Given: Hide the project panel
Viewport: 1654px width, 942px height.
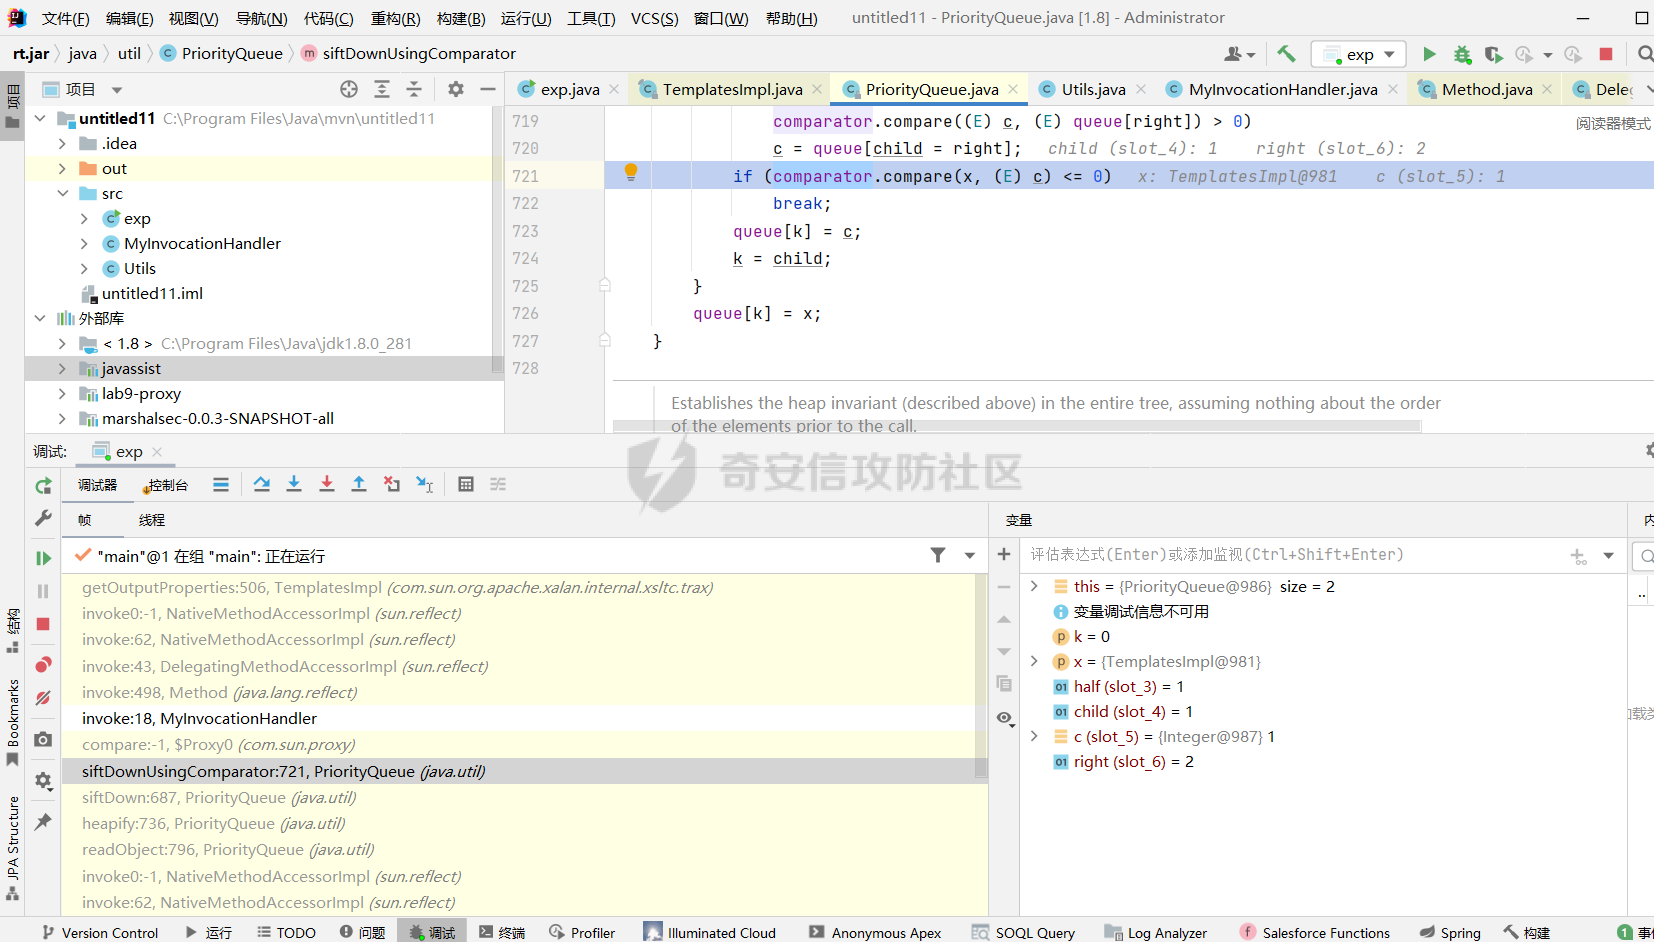Looking at the screenshot, I should point(488,89).
